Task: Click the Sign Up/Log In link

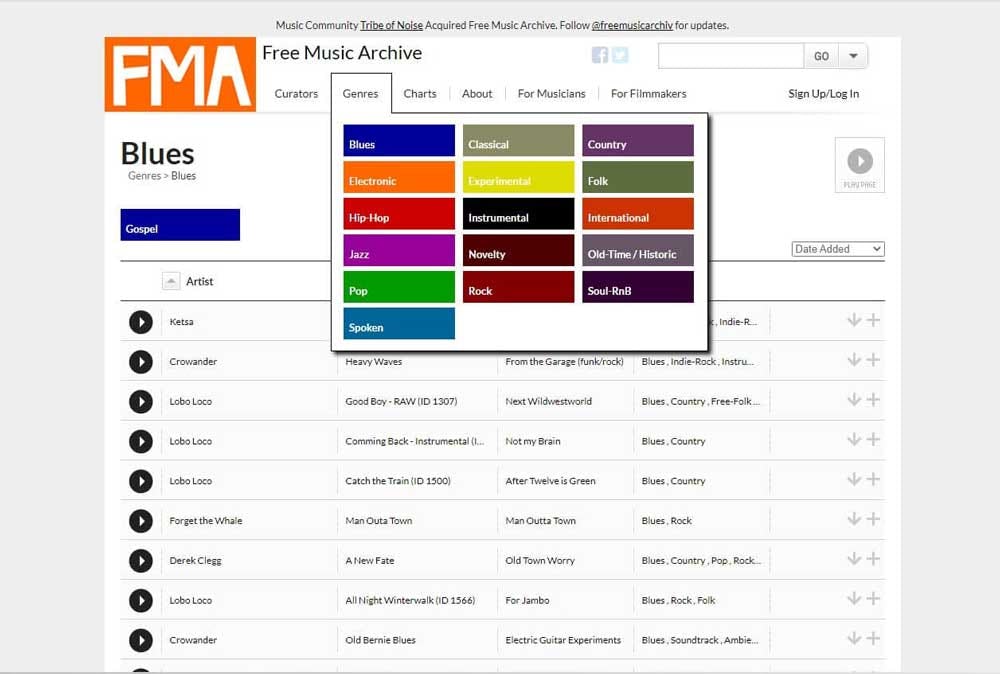Action: click(822, 93)
